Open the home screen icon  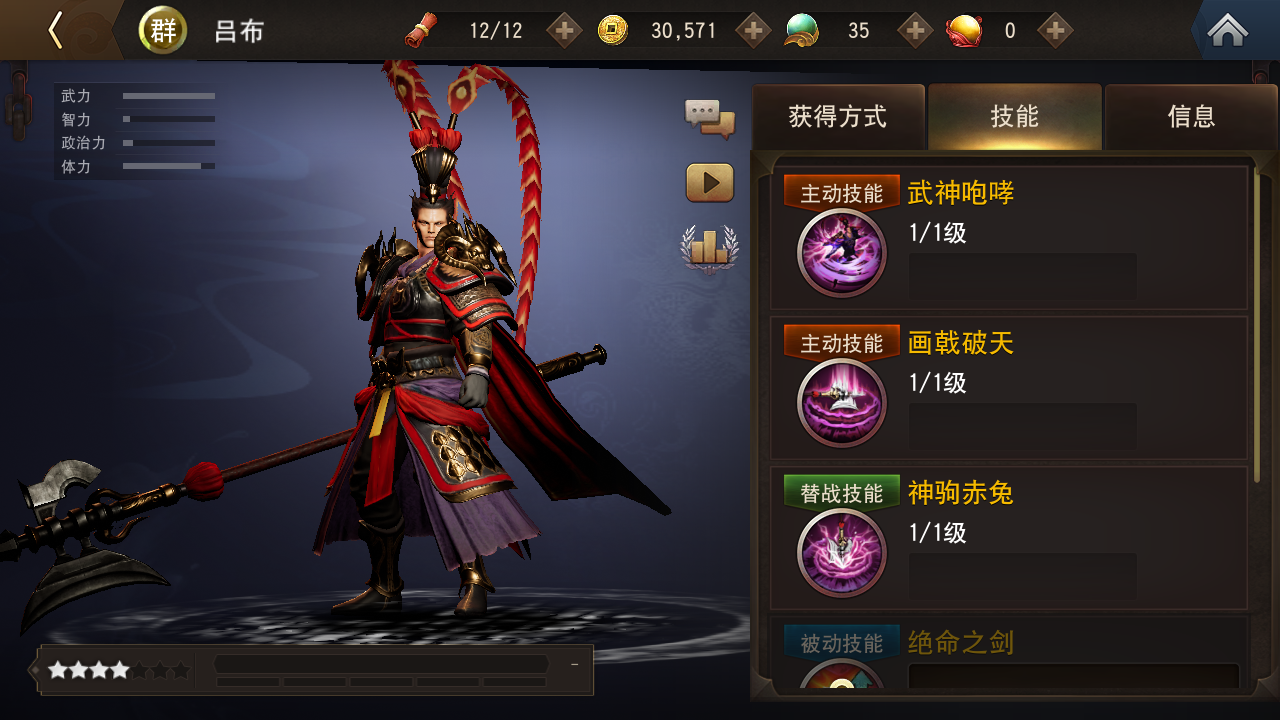pos(1228,30)
